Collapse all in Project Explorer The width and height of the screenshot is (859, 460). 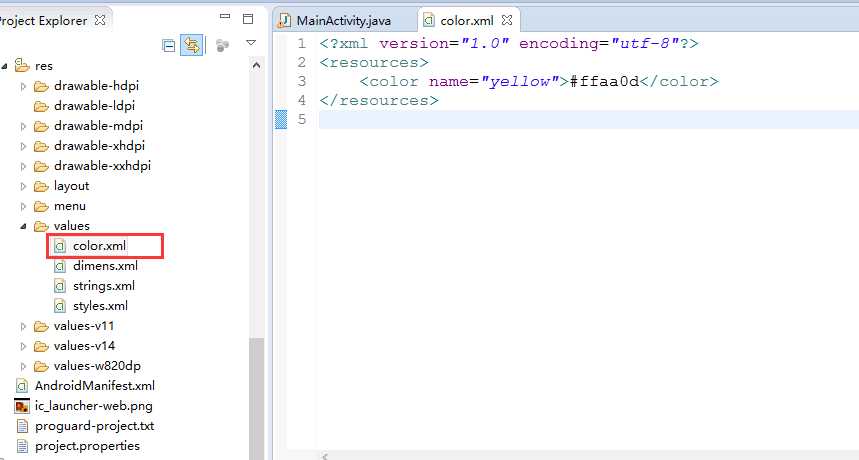169,45
